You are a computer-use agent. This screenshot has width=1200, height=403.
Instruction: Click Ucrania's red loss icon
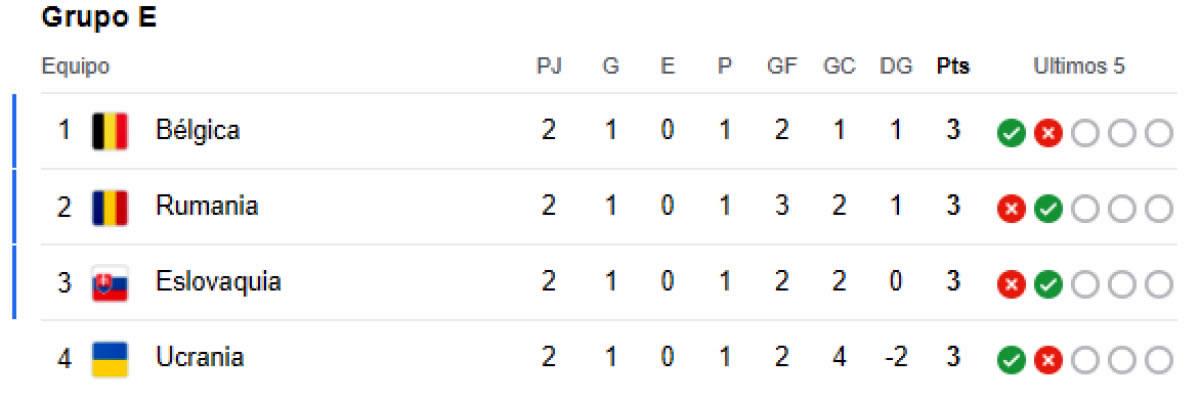[x=1047, y=360]
